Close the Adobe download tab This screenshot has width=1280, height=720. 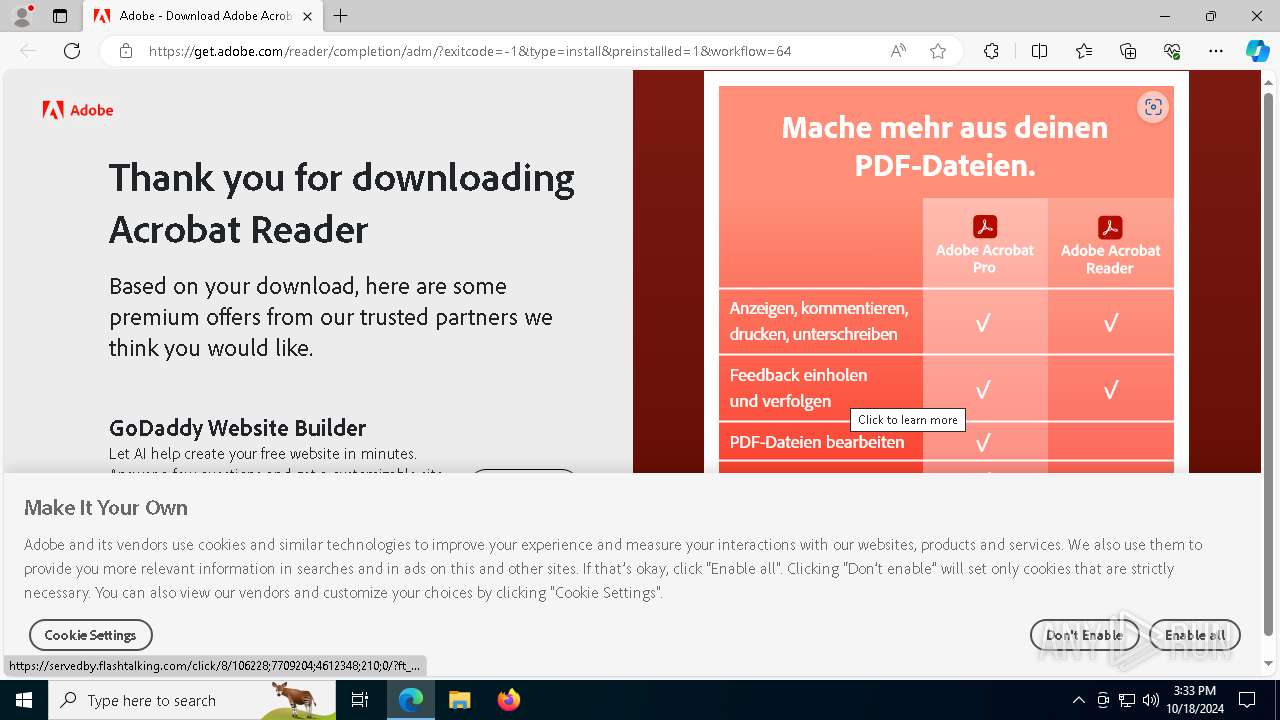(x=307, y=16)
